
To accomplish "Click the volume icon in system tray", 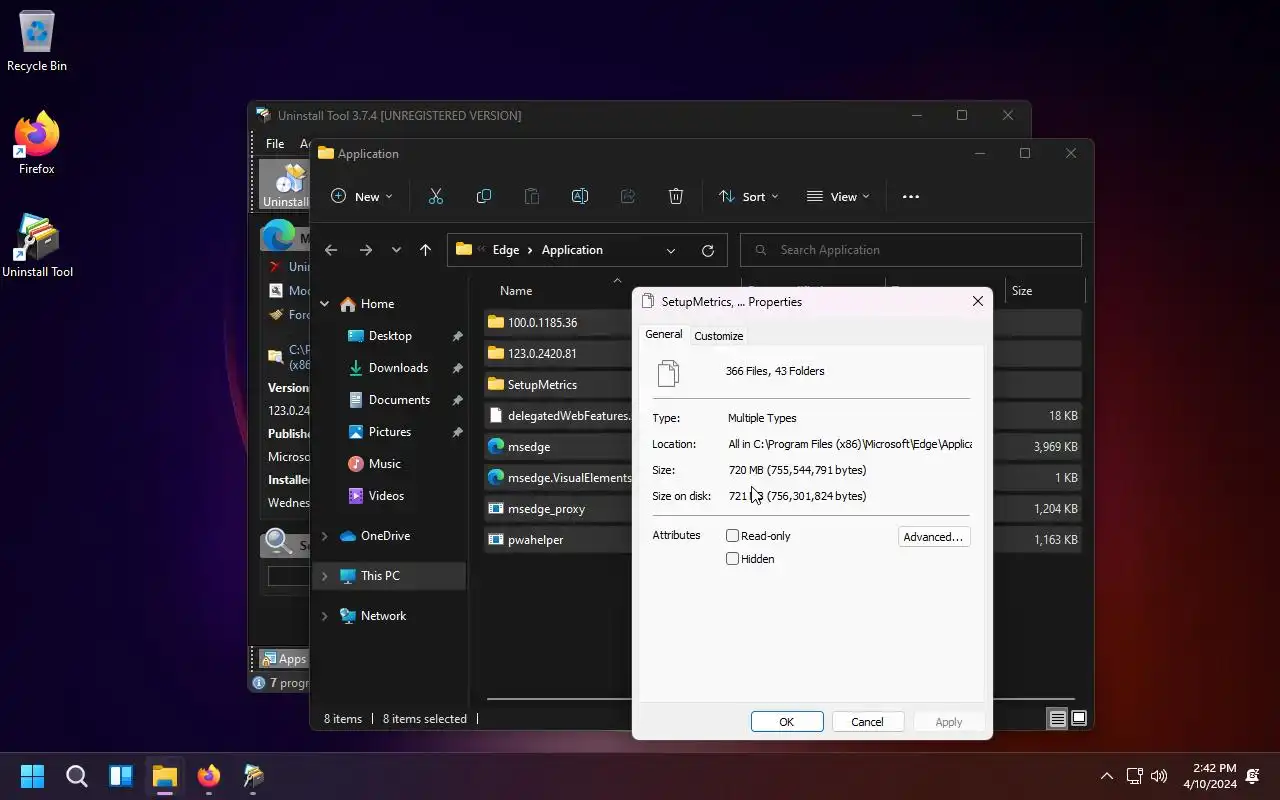I will [1159, 776].
